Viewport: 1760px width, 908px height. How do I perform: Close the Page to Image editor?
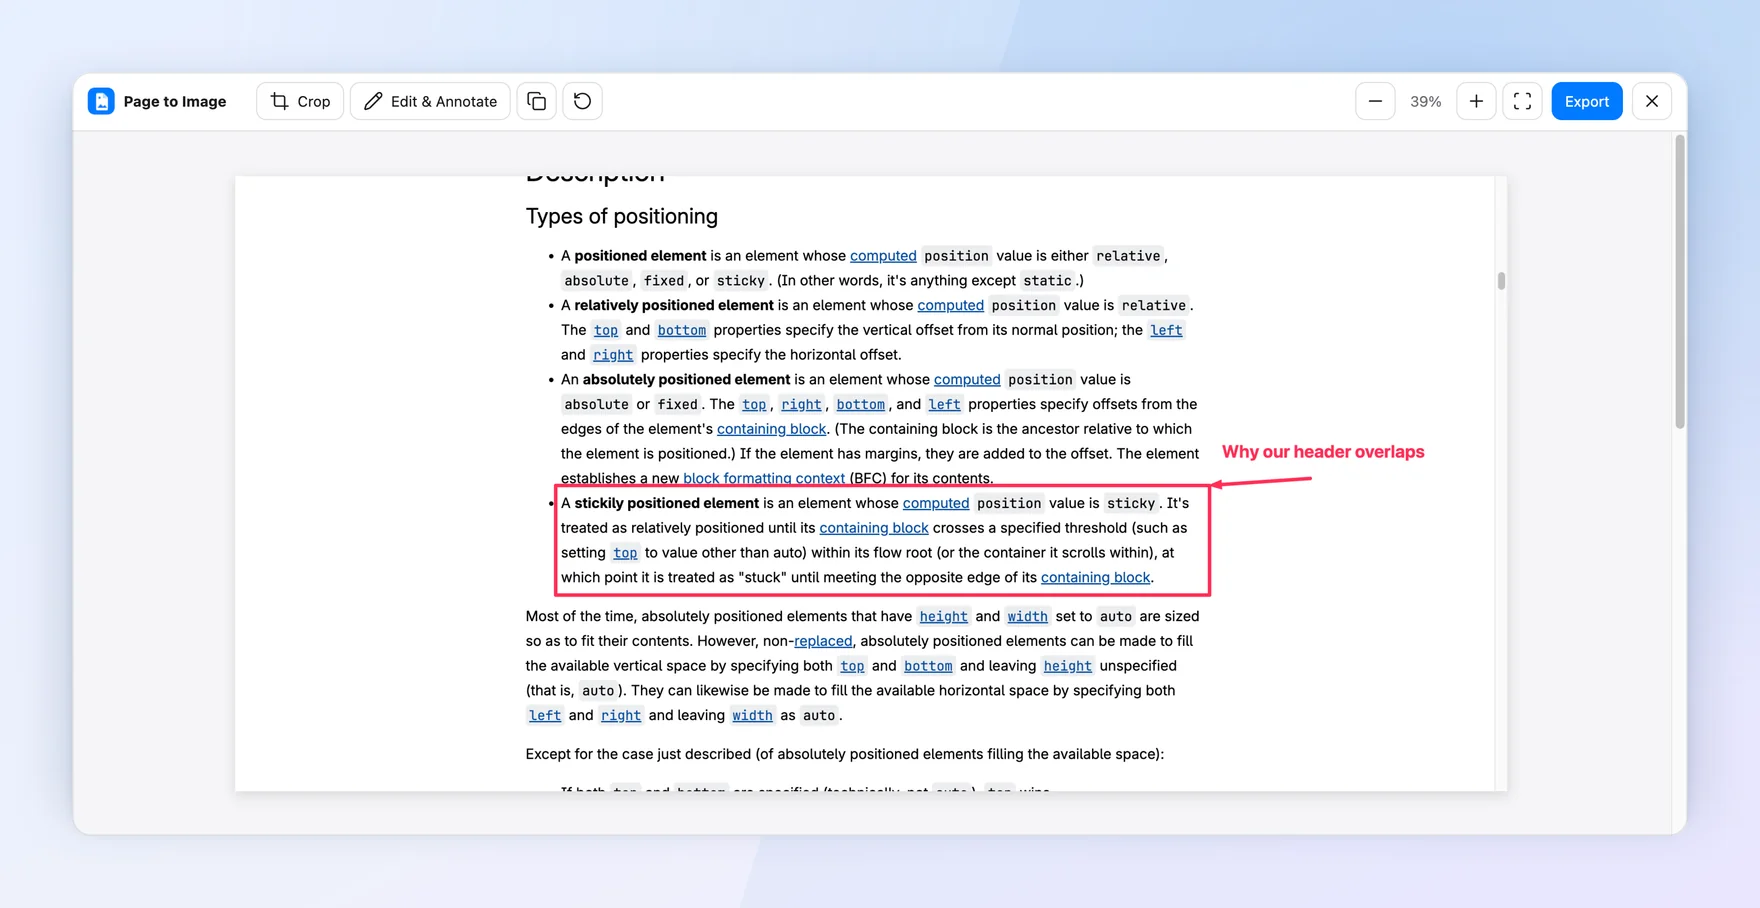[x=1652, y=101]
